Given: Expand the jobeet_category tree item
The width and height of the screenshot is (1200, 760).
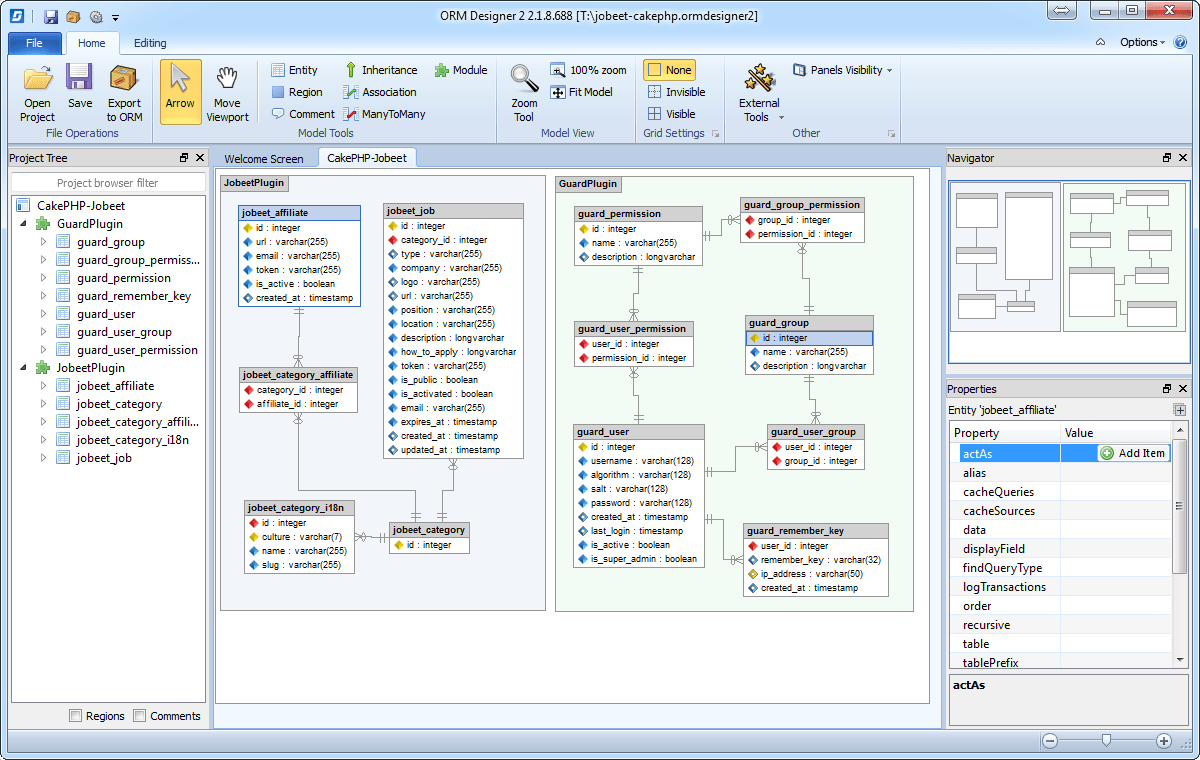Looking at the screenshot, I should [x=43, y=404].
